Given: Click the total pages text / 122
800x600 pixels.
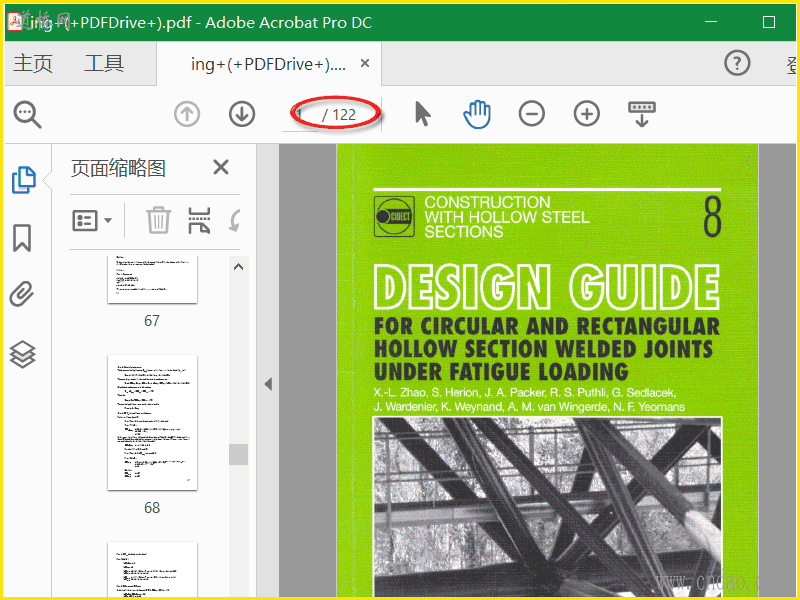Looking at the screenshot, I should [339, 115].
